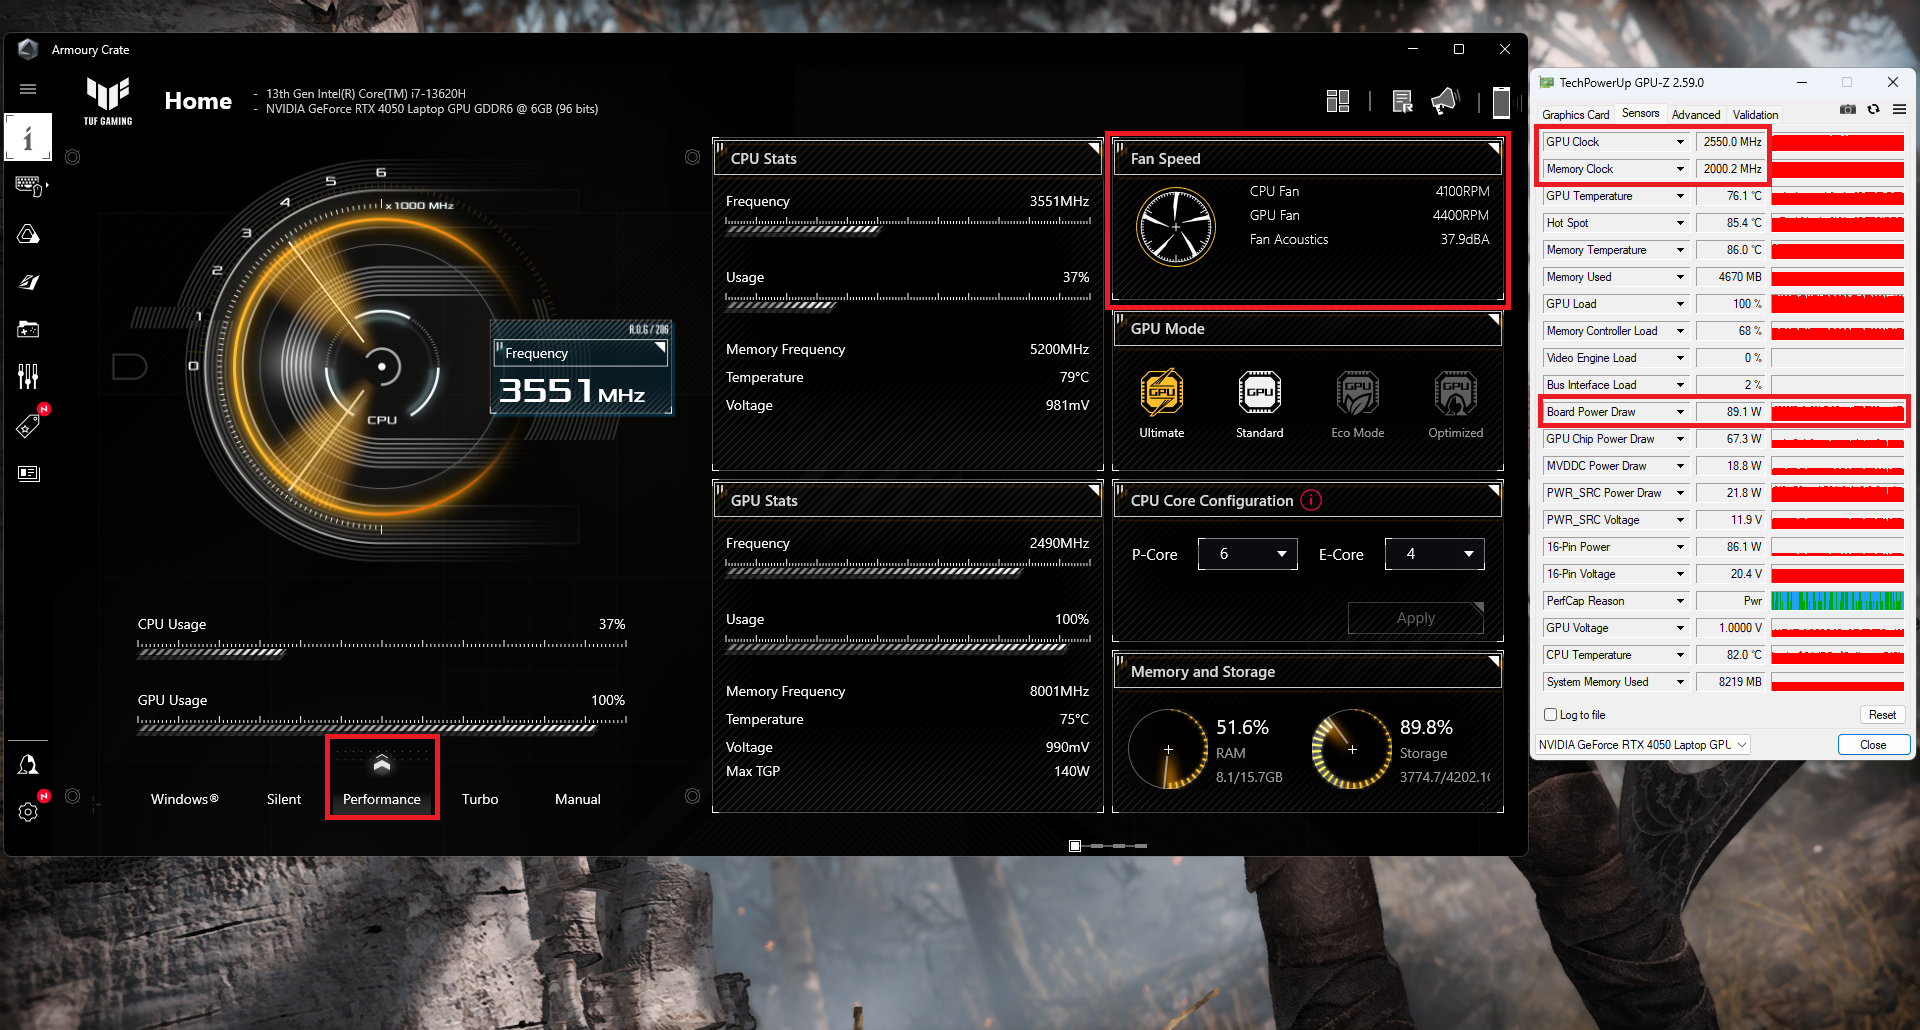Open the Settings gear icon in Armoury Crate

(x=28, y=812)
